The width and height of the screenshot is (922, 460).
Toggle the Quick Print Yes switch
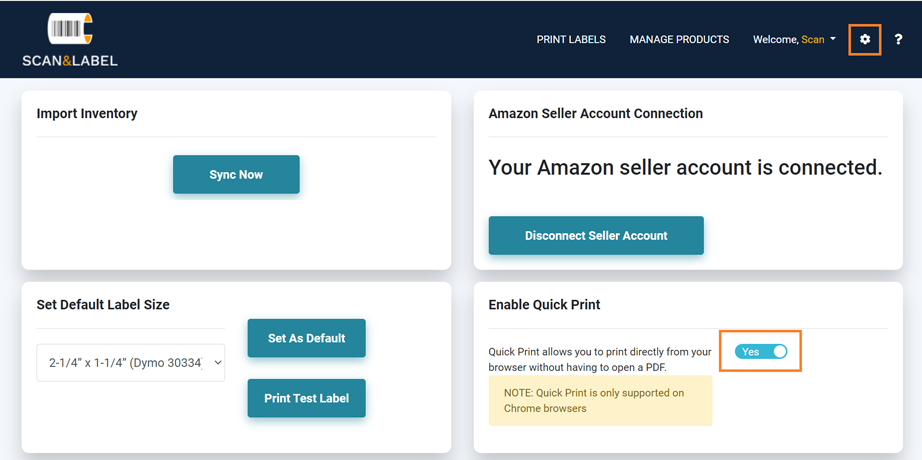point(761,352)
